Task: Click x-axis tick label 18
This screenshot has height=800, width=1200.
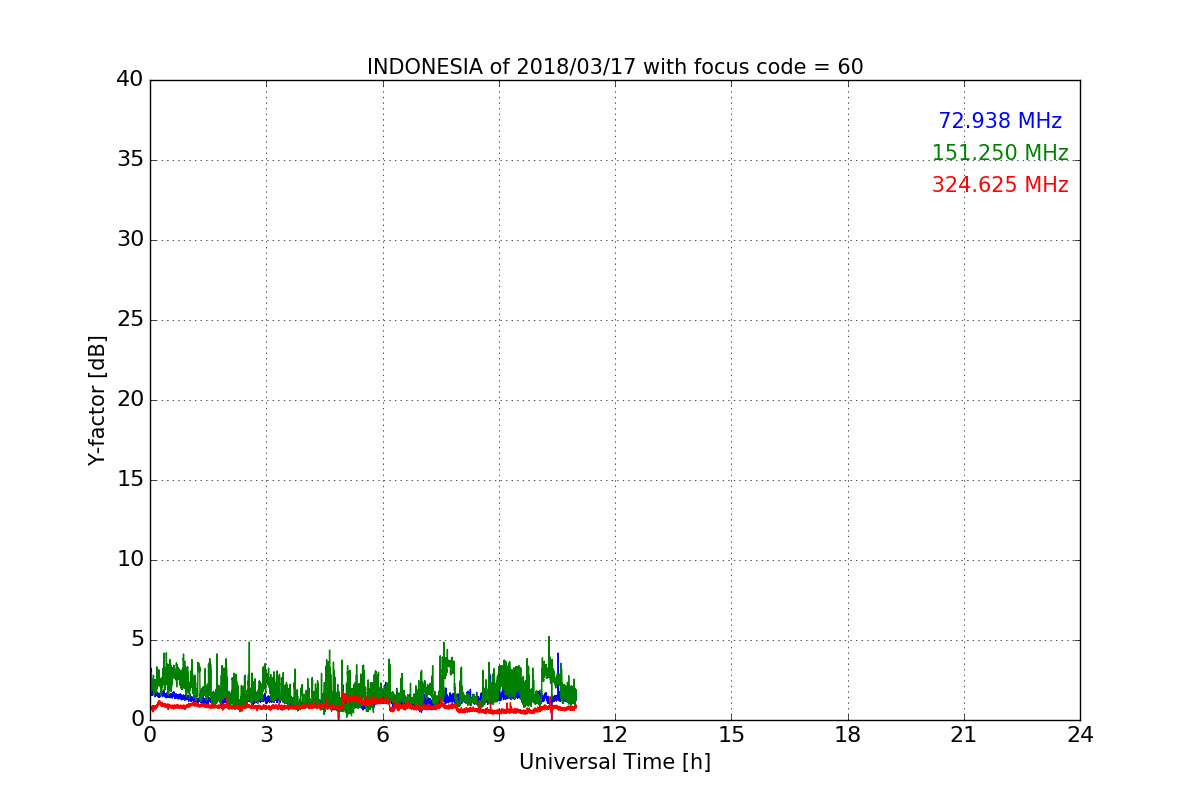Action: (x=848, y=735)
